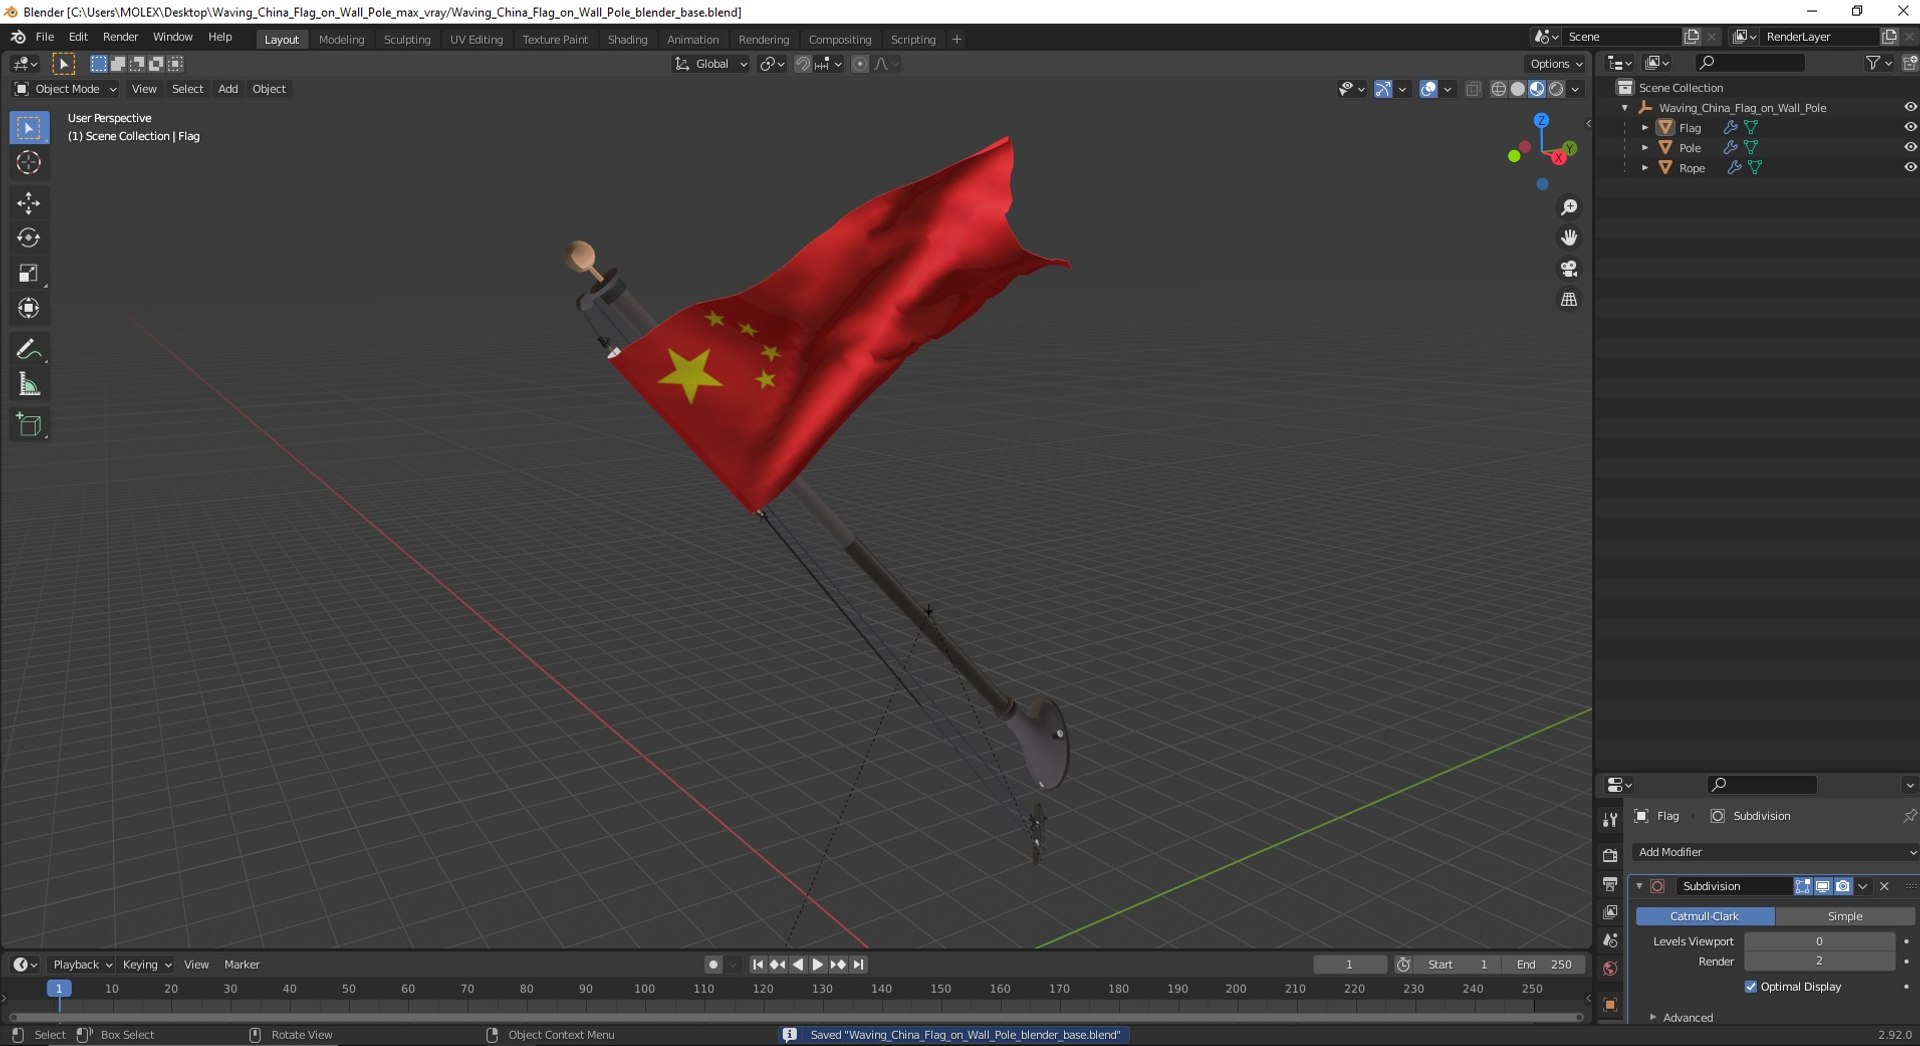This screenshot has width=1920, height=1046.
Task: Switch to the UV Editing workspace tab
Action: tap(476, 39)
